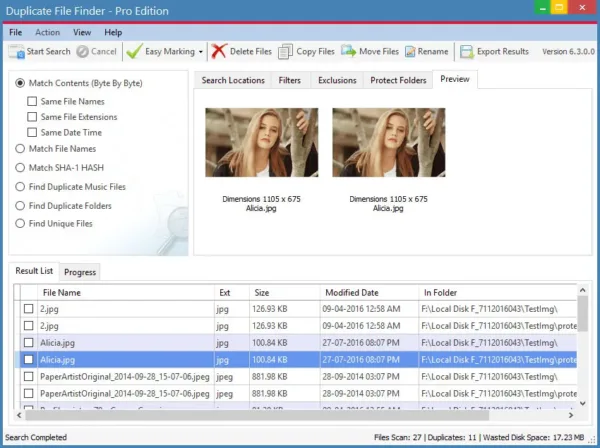The width and height of the screenshot is (600, 448).
Task: Select the Find Duplicate Music Files option
Action: coord(20,187)
